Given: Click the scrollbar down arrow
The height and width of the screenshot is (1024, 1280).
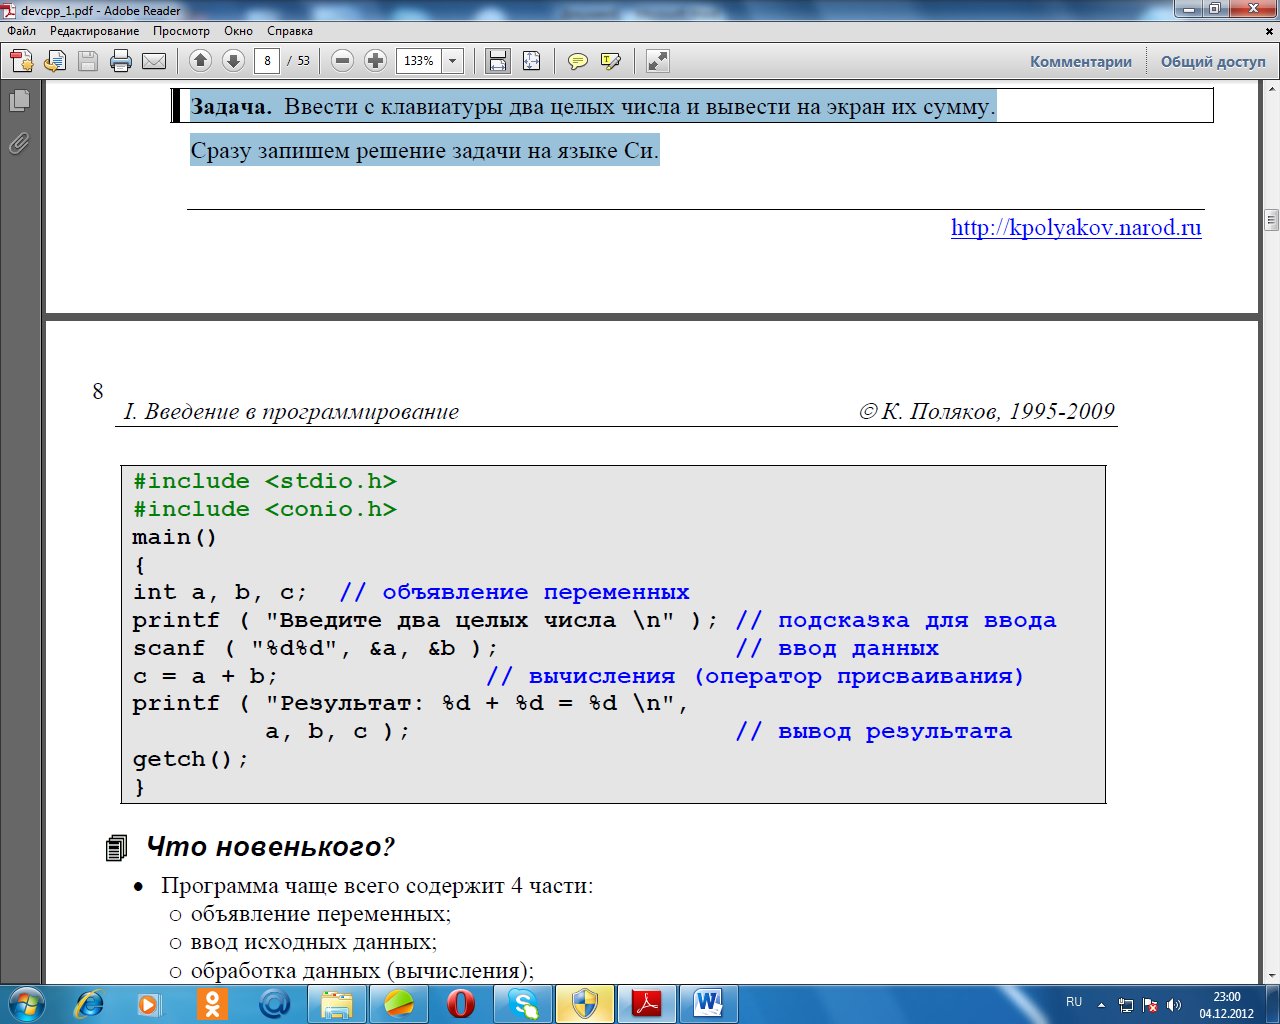Looking at the screenshot, I should pyautogui.click(x=1271, y=975).
